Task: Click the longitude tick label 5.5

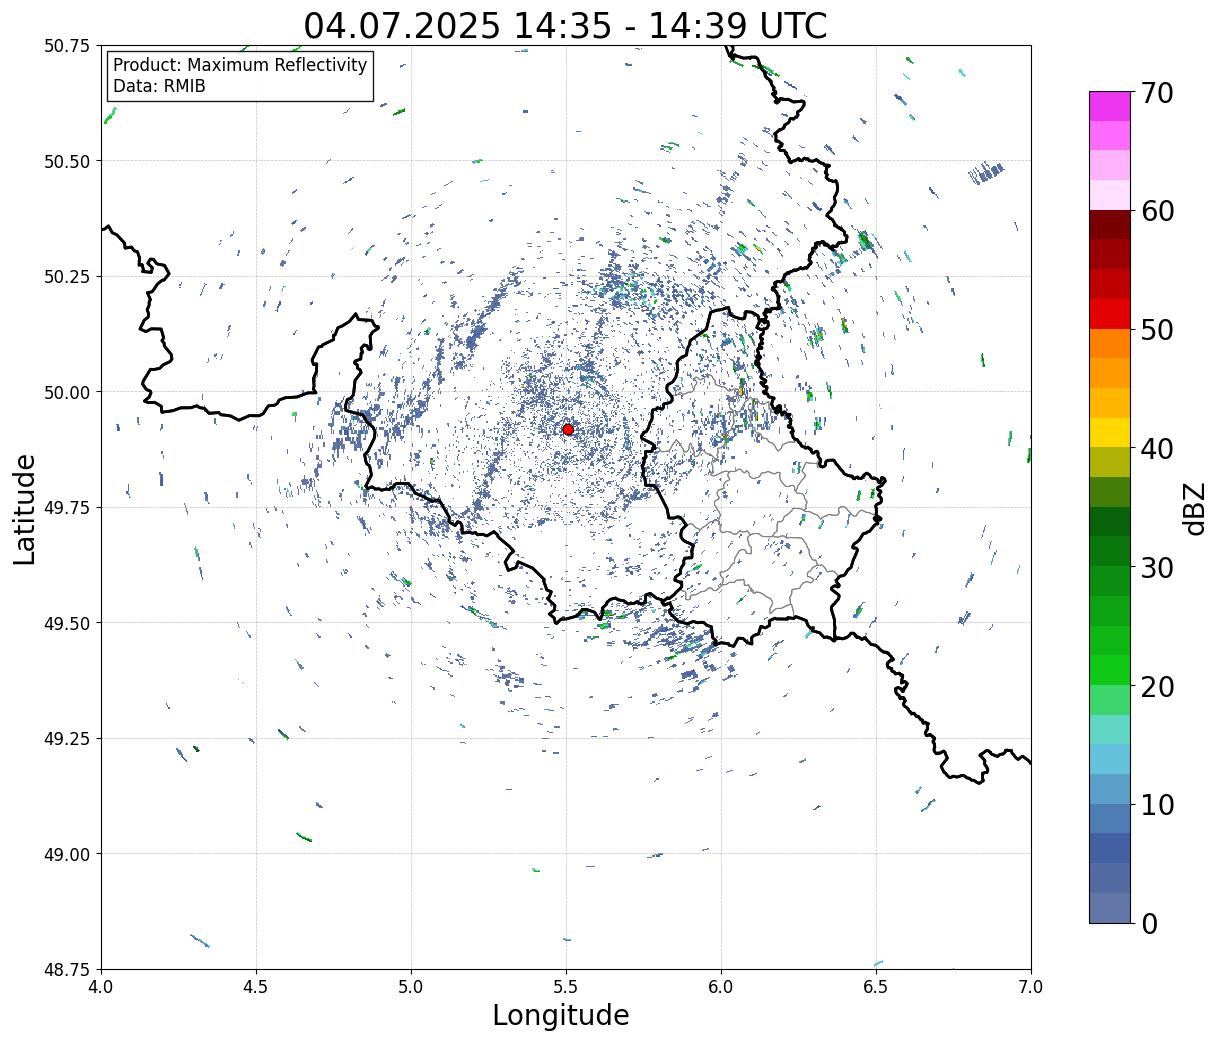Action: pos(566,987)
